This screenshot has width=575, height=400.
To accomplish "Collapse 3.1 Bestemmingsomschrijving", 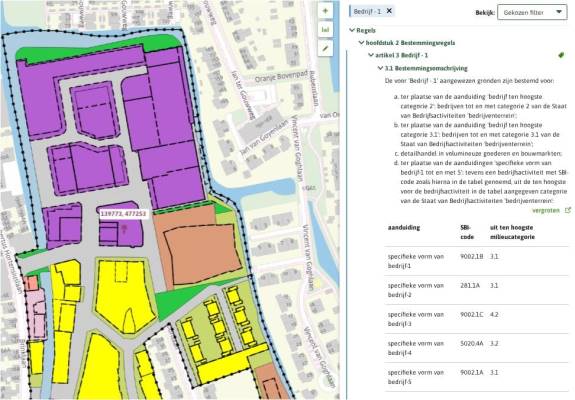I will click(380, 68).
